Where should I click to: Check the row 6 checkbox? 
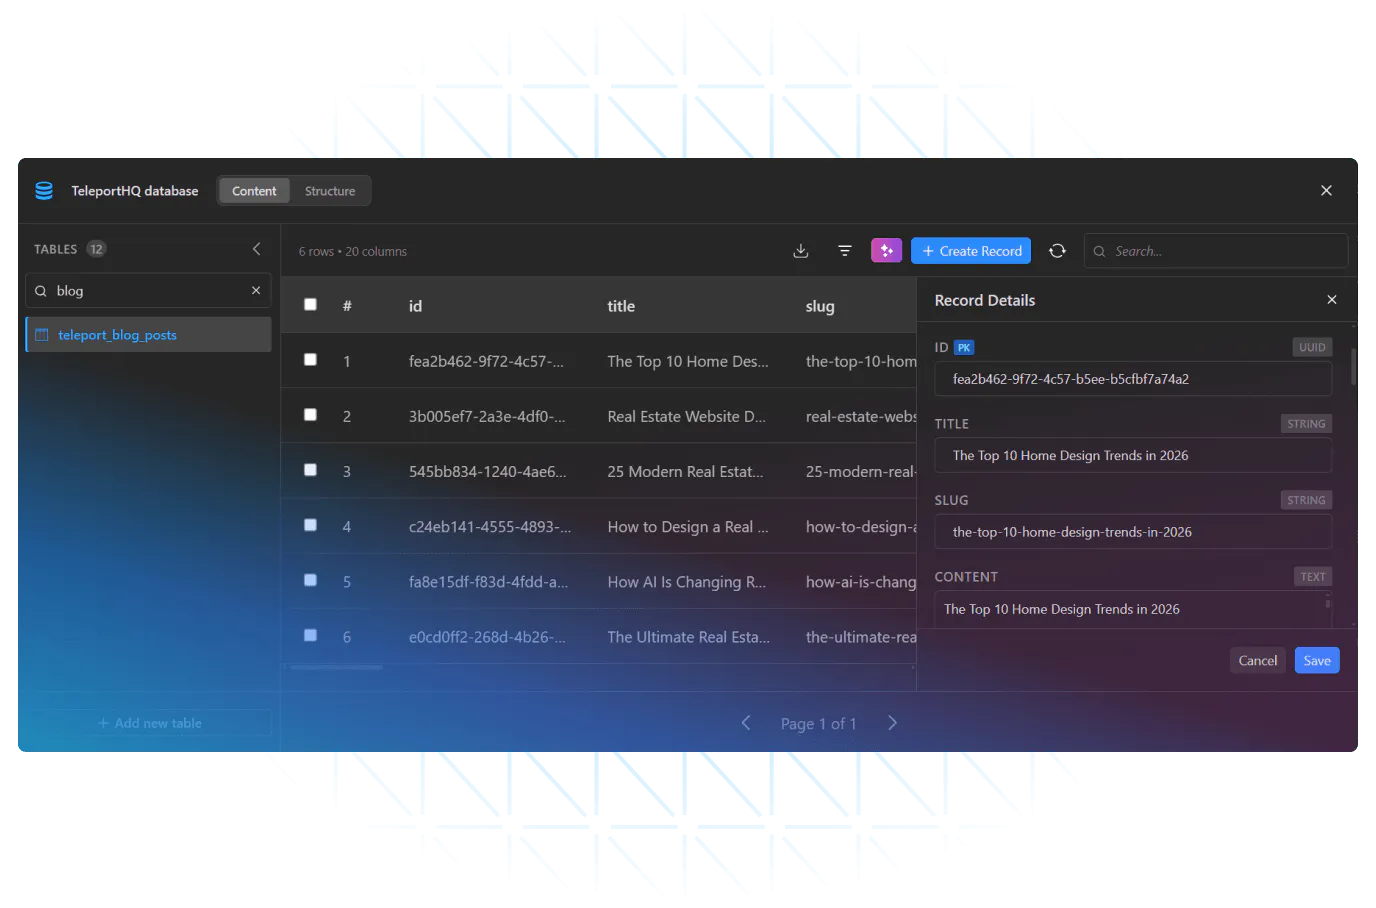tap(310, 634)
